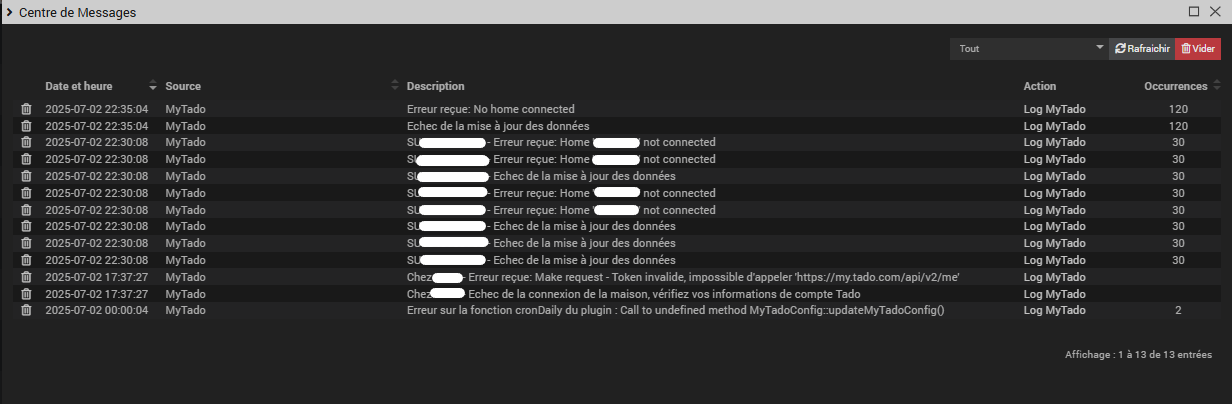Delete the Token invalide error message
Viewport: 1232px width, 404px height.
27,277
